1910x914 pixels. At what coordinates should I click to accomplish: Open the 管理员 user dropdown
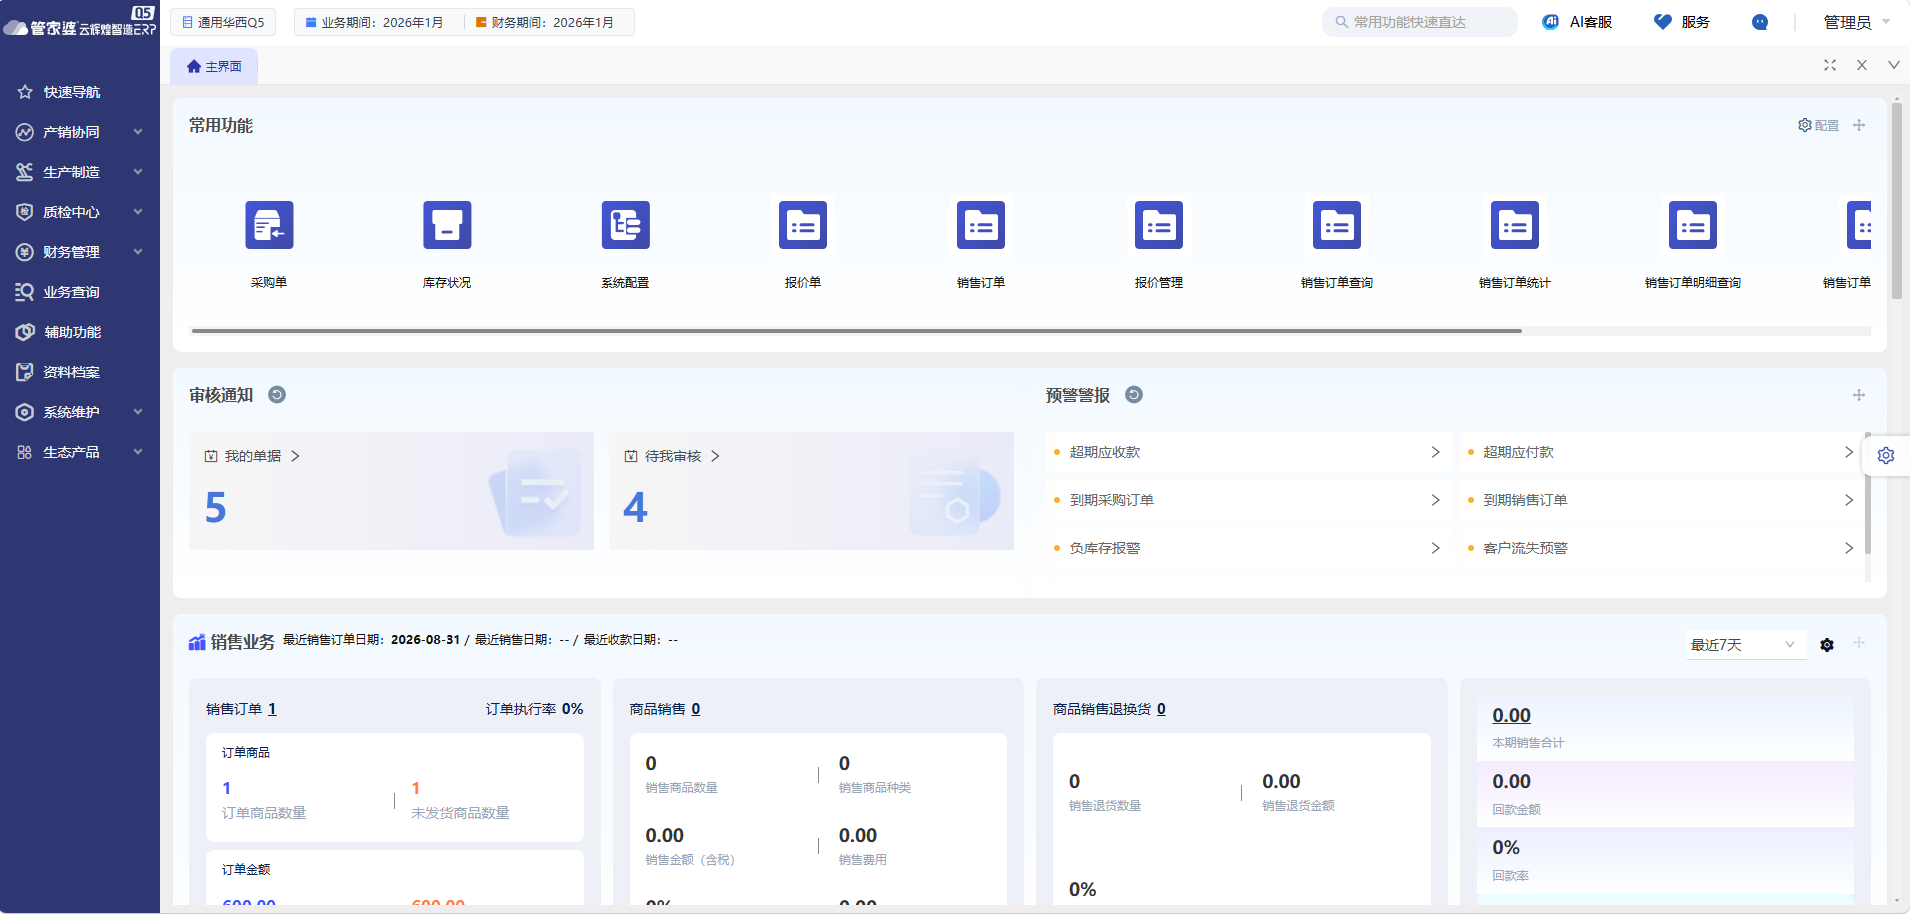(1857, 22)
